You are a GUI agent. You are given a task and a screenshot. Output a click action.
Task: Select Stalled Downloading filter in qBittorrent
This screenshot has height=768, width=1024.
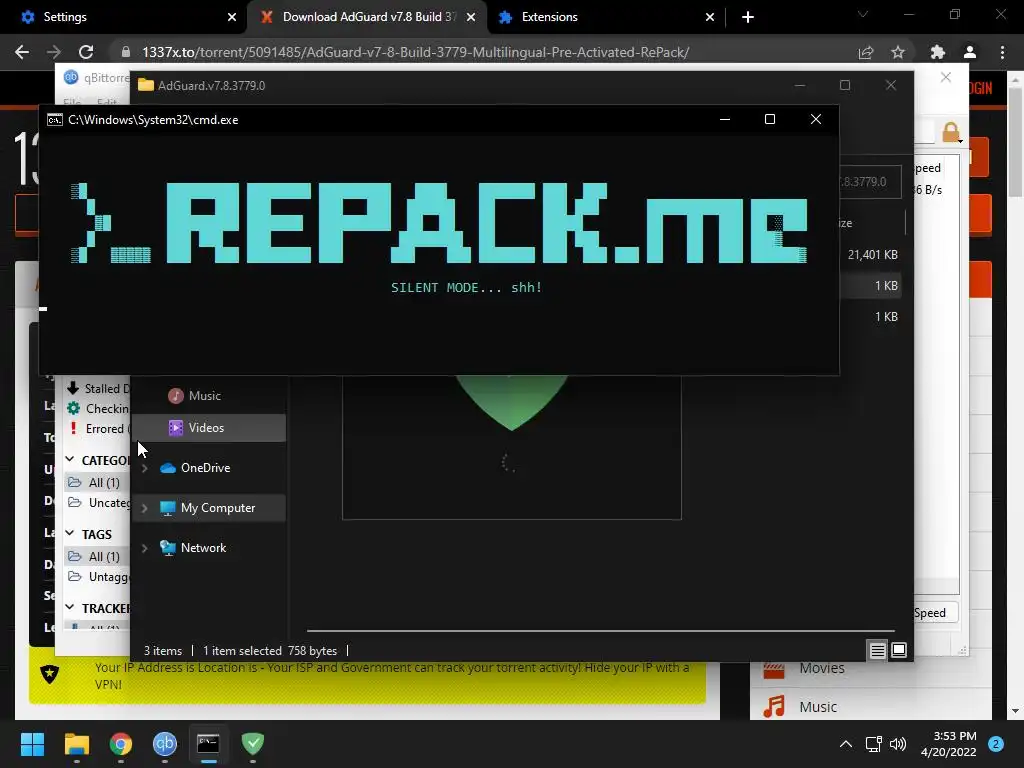98,389
